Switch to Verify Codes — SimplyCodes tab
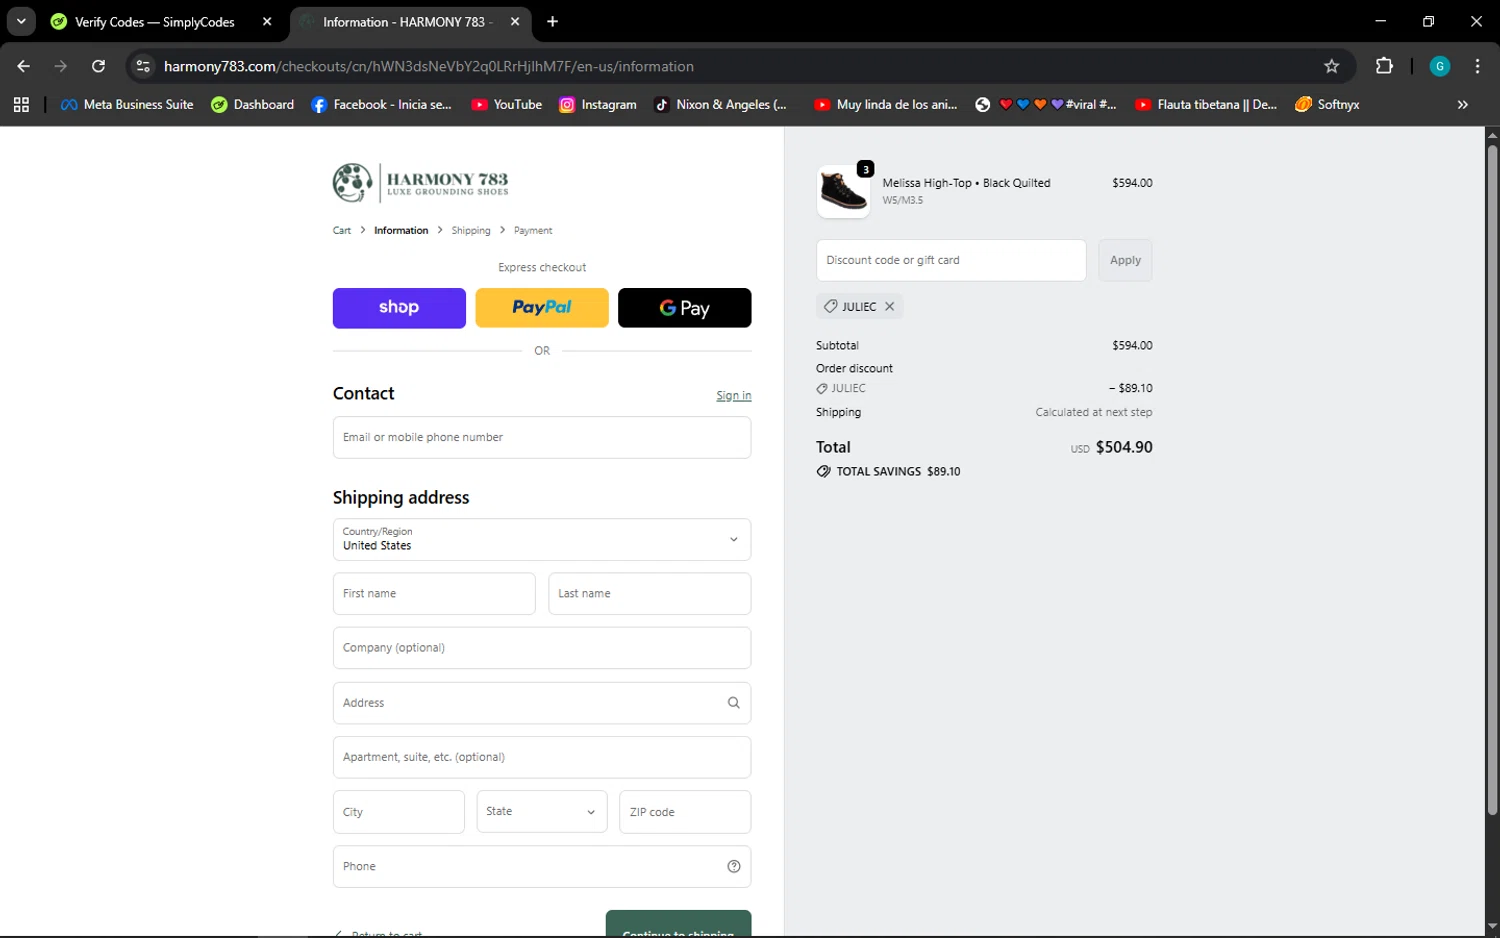The width and height of the screenshot is (1500, 938). click(155, 22)
